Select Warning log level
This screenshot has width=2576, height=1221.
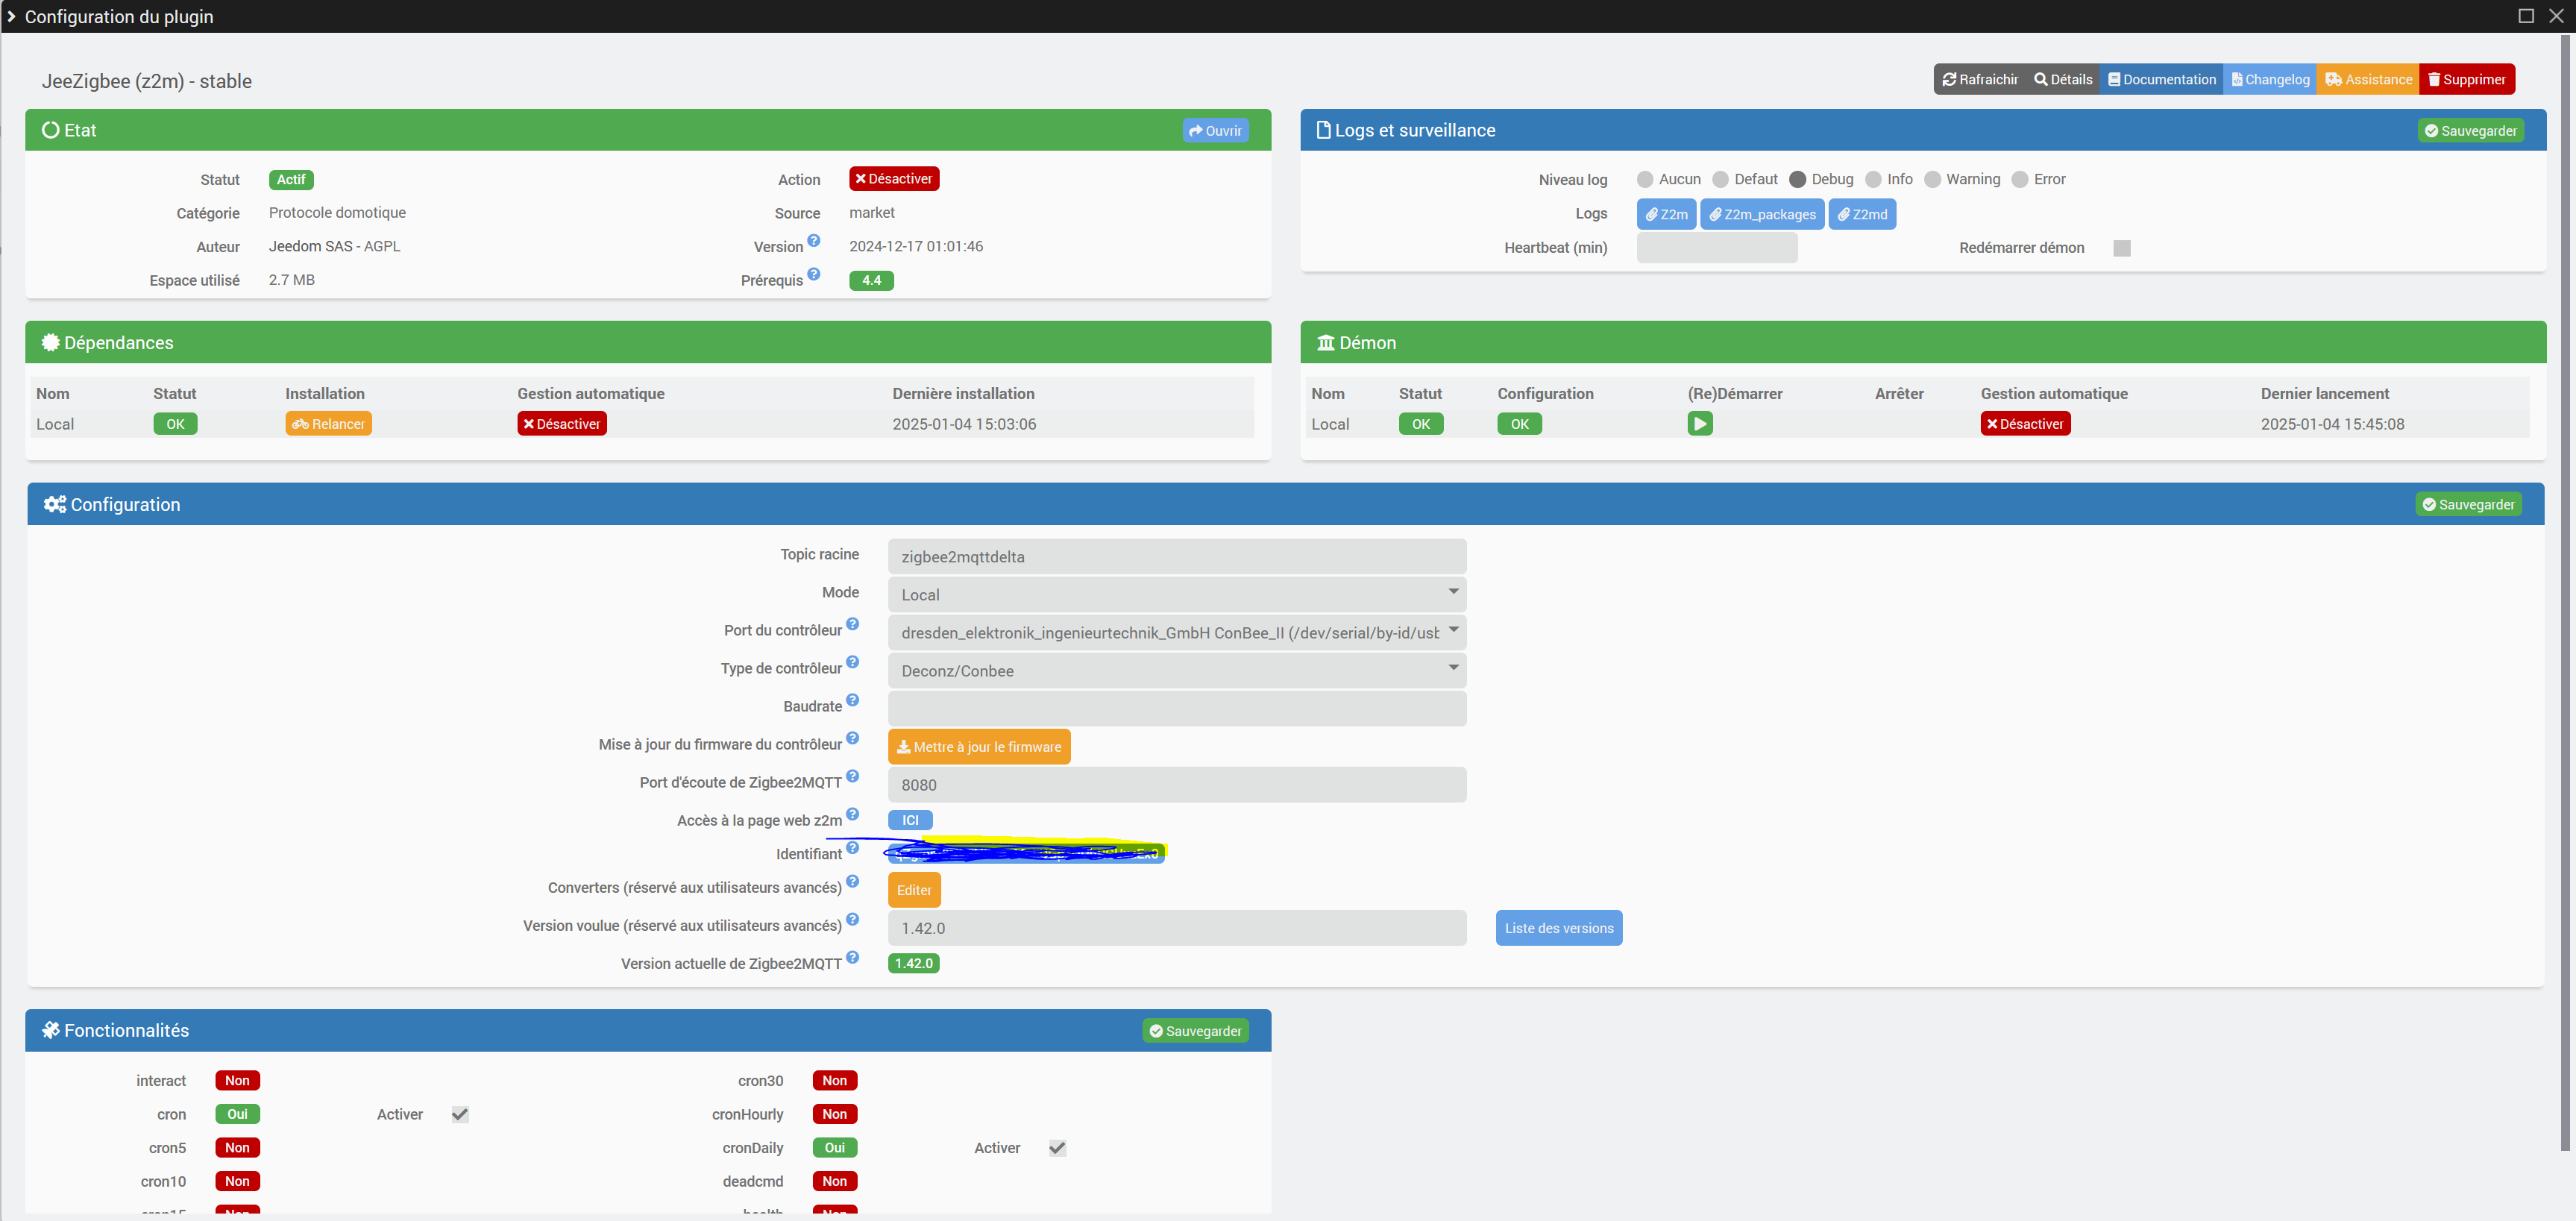tap(1933, 180)
